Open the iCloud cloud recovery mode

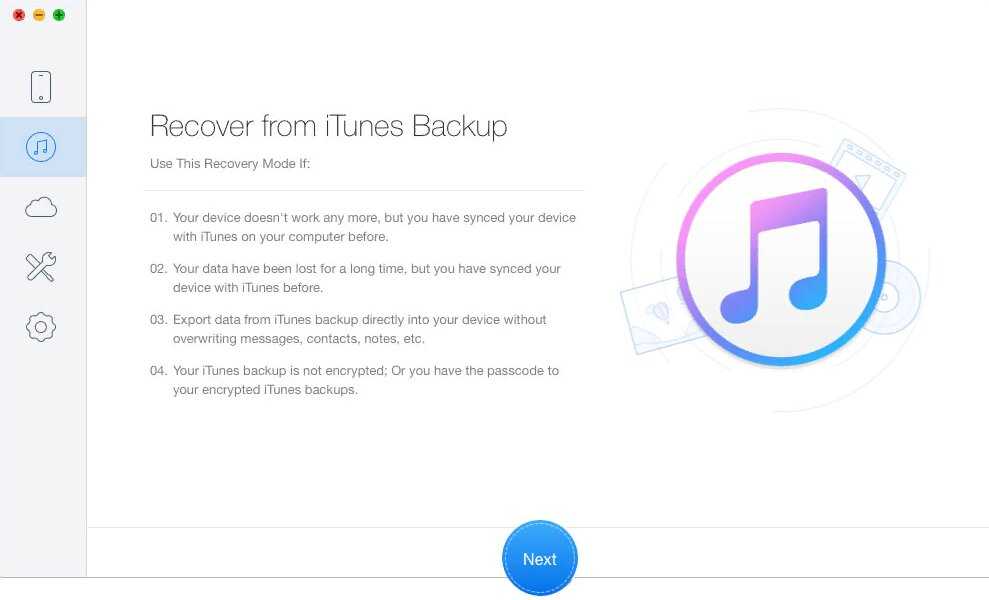41,207
